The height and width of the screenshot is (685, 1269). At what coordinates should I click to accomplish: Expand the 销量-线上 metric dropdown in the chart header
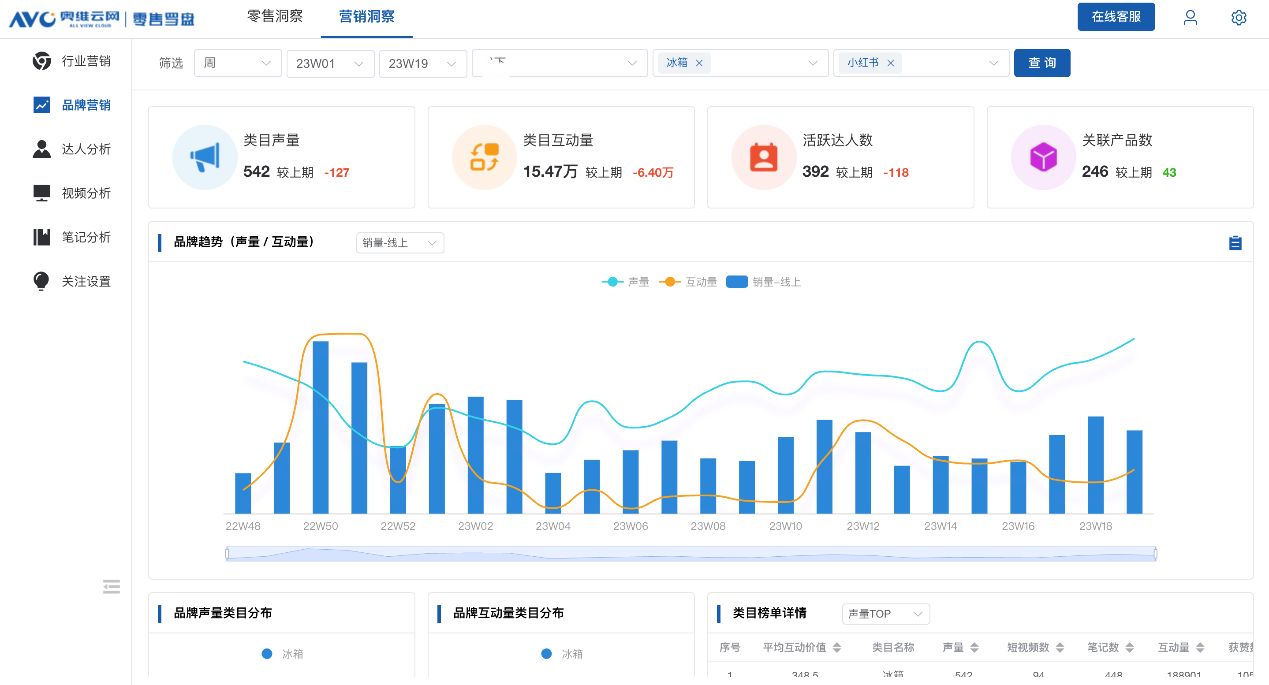coord(399,242)
